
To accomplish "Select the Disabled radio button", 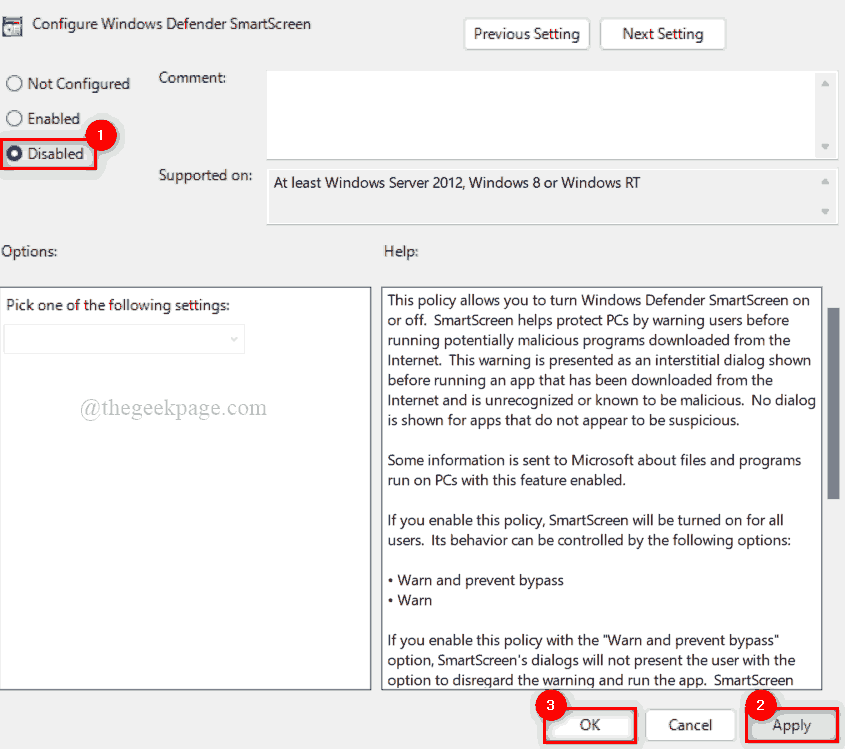I will [x=14, y=153].
